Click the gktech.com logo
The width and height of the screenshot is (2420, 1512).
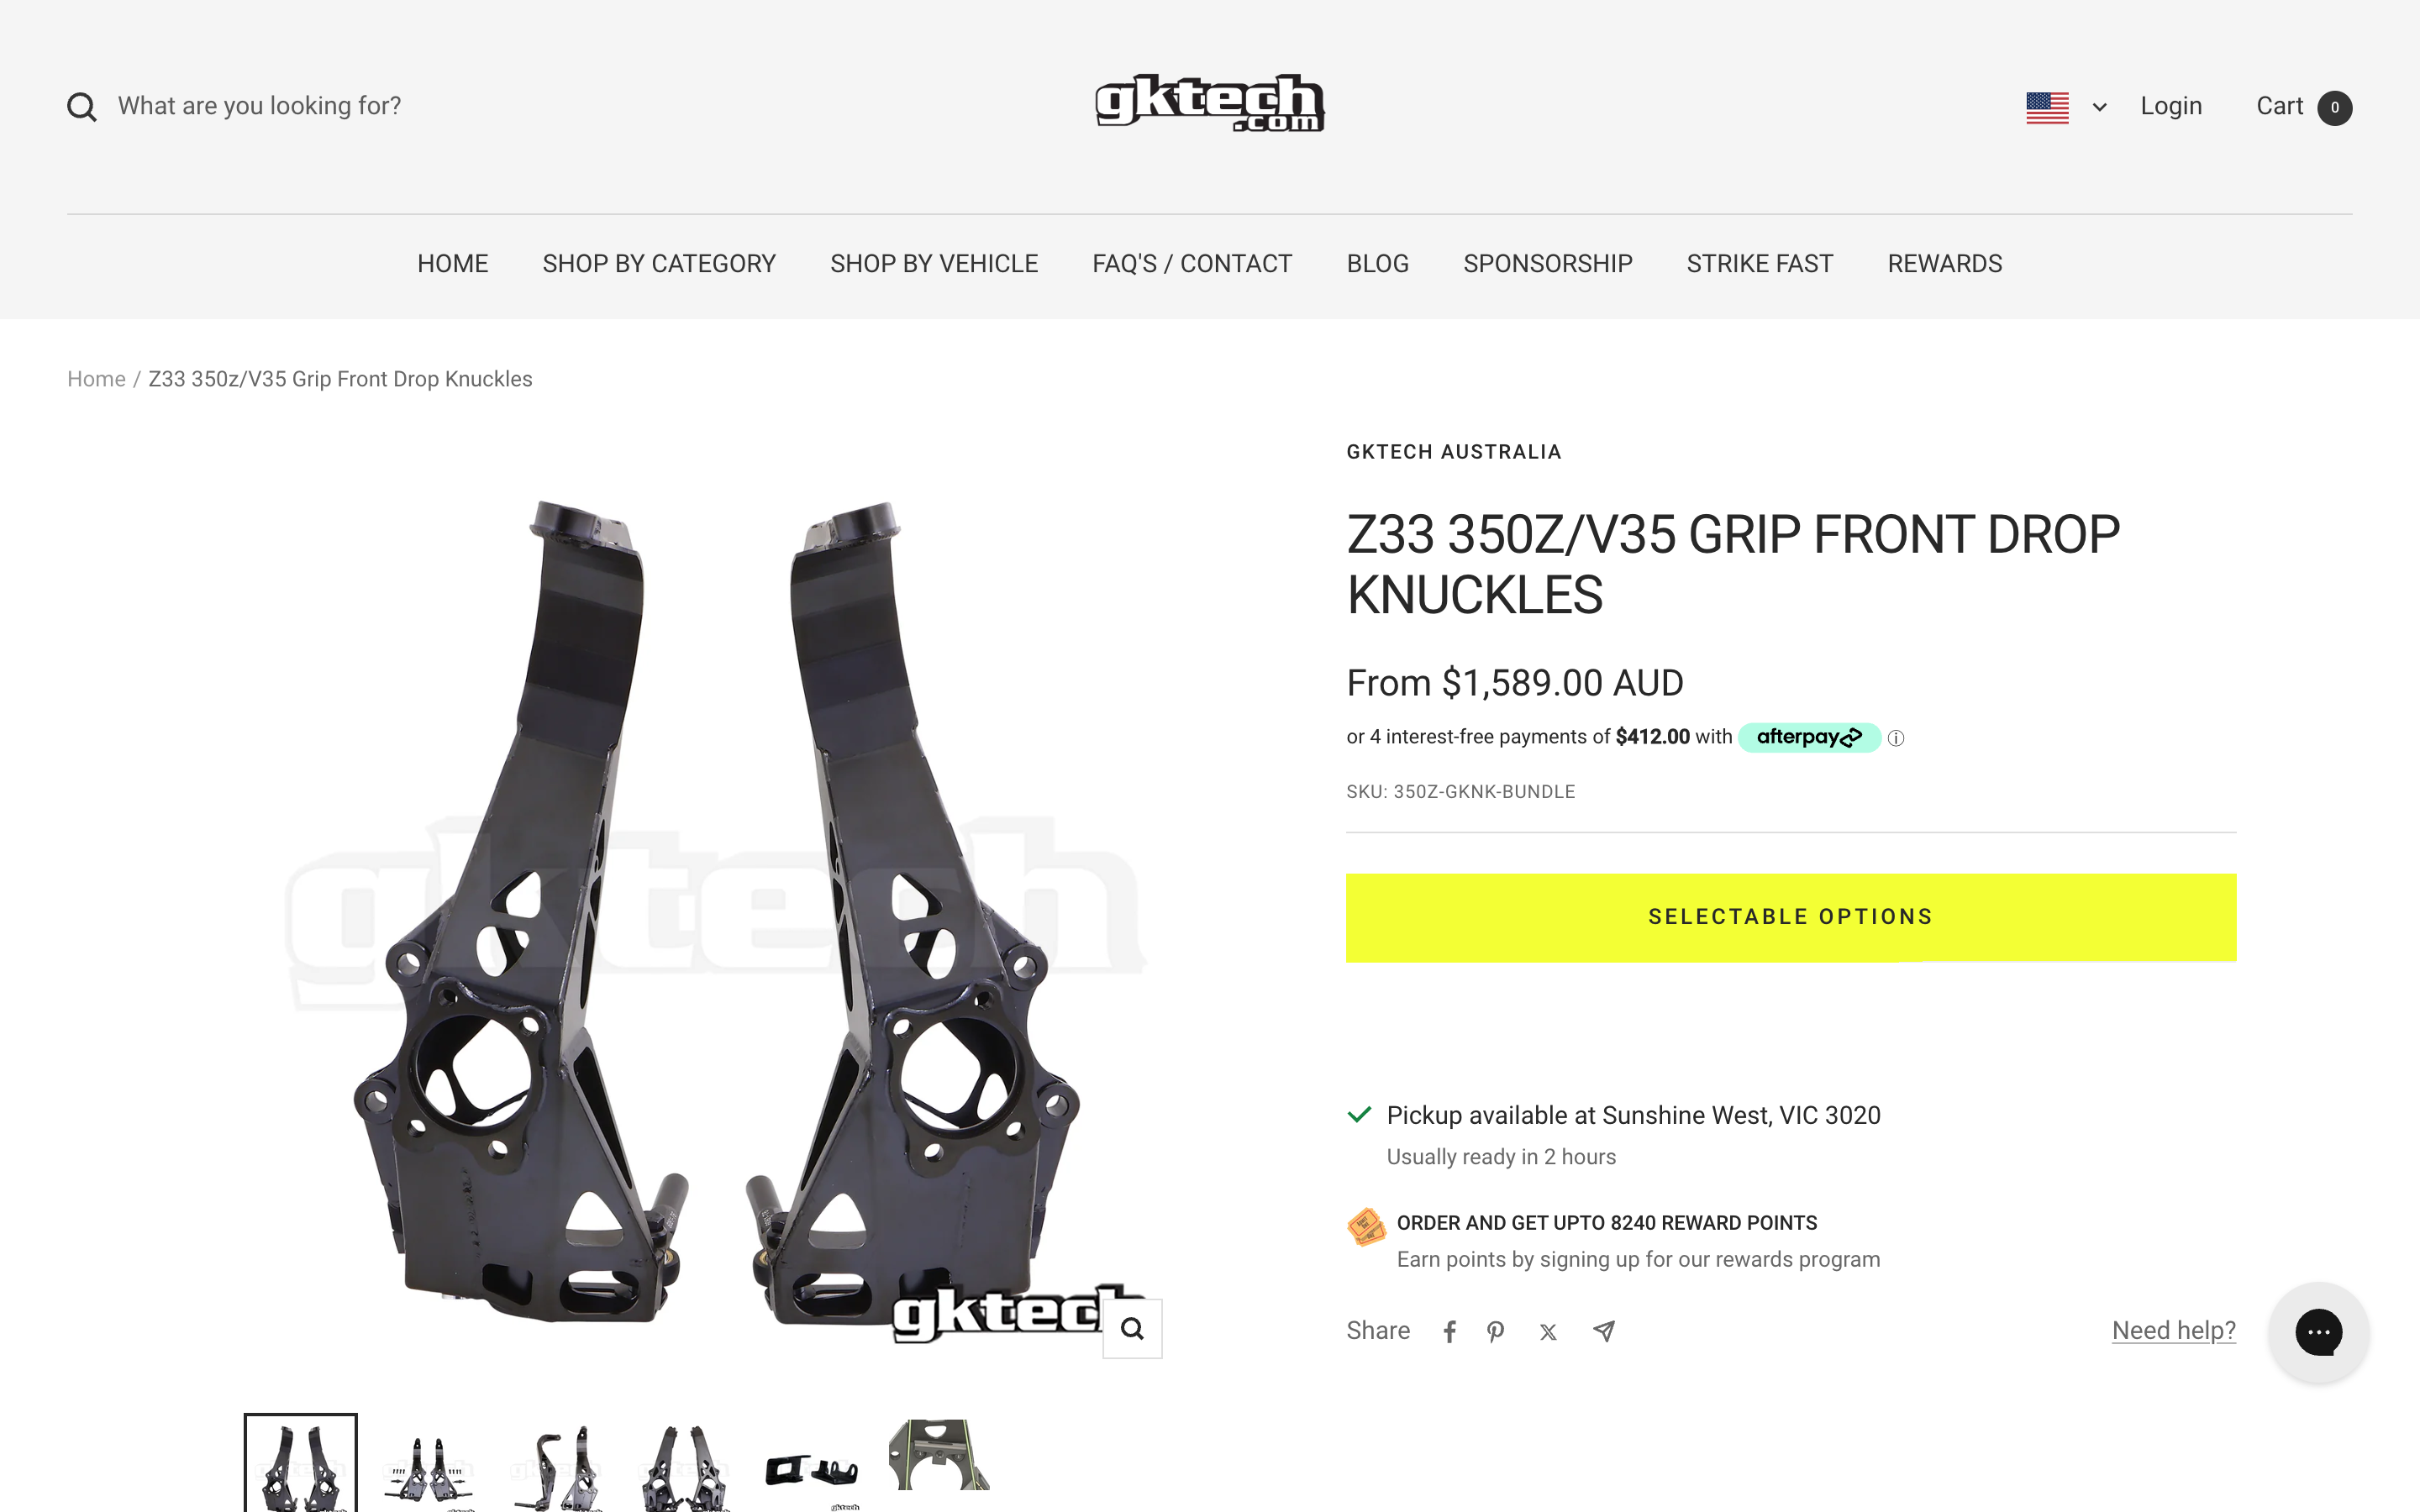tap(1210, 103)
